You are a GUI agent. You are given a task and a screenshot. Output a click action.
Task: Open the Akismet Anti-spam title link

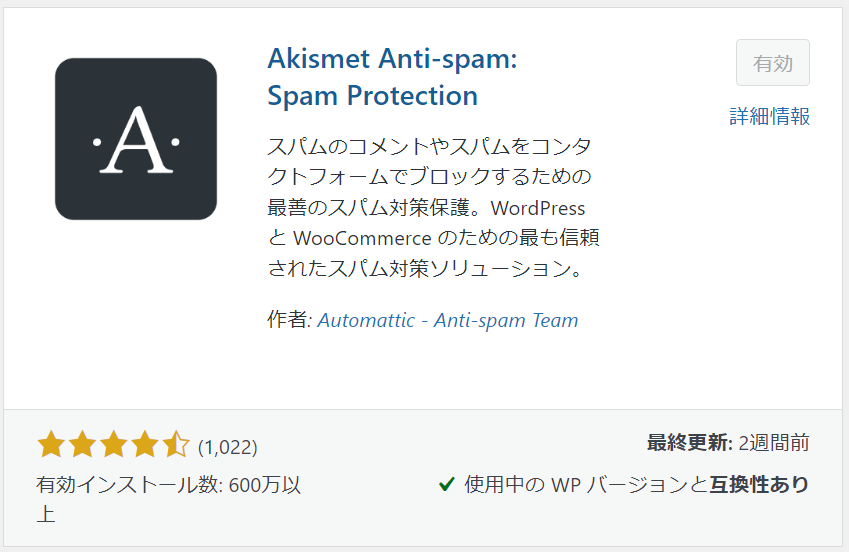point(392,77)
